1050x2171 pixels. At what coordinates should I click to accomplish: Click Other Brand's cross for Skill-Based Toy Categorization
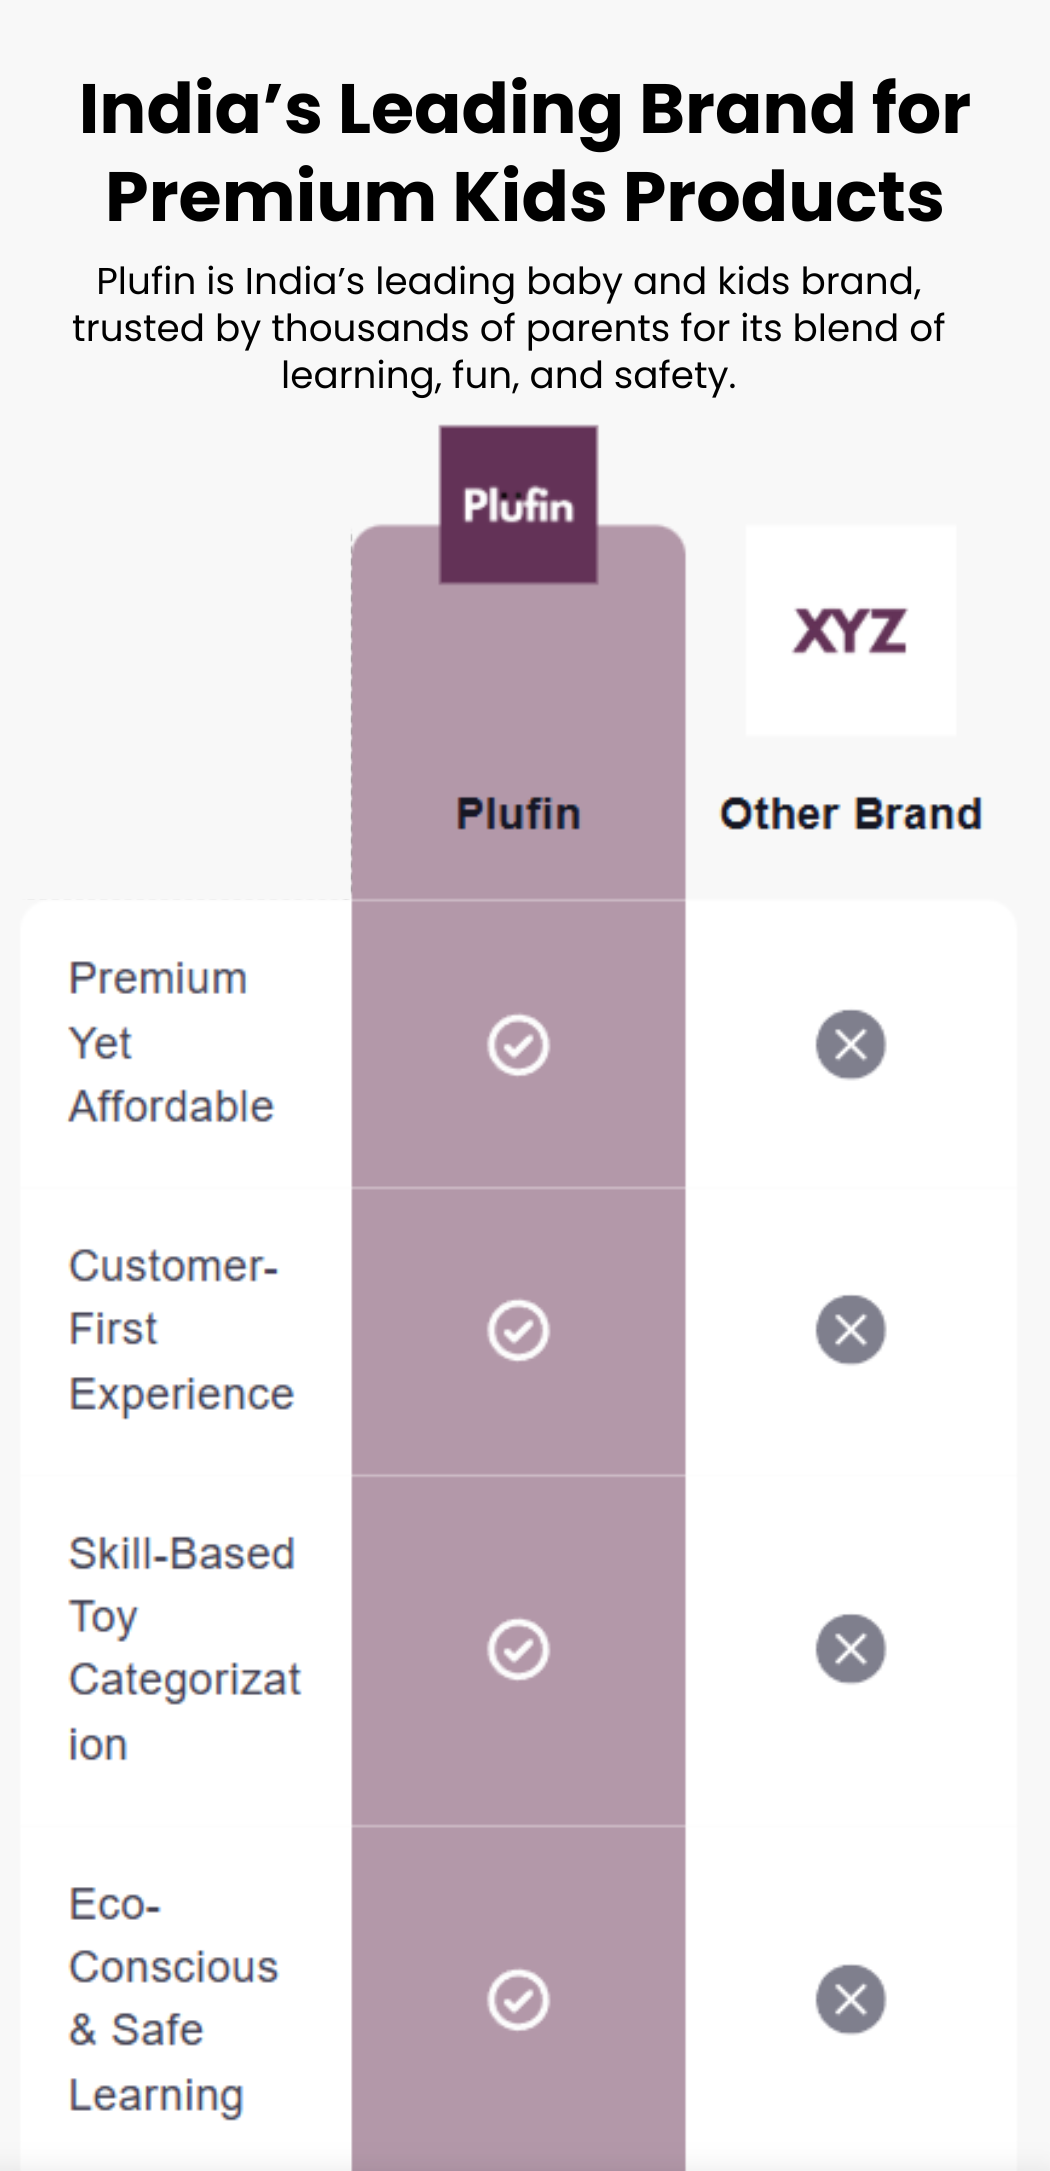coord(850,1649)
